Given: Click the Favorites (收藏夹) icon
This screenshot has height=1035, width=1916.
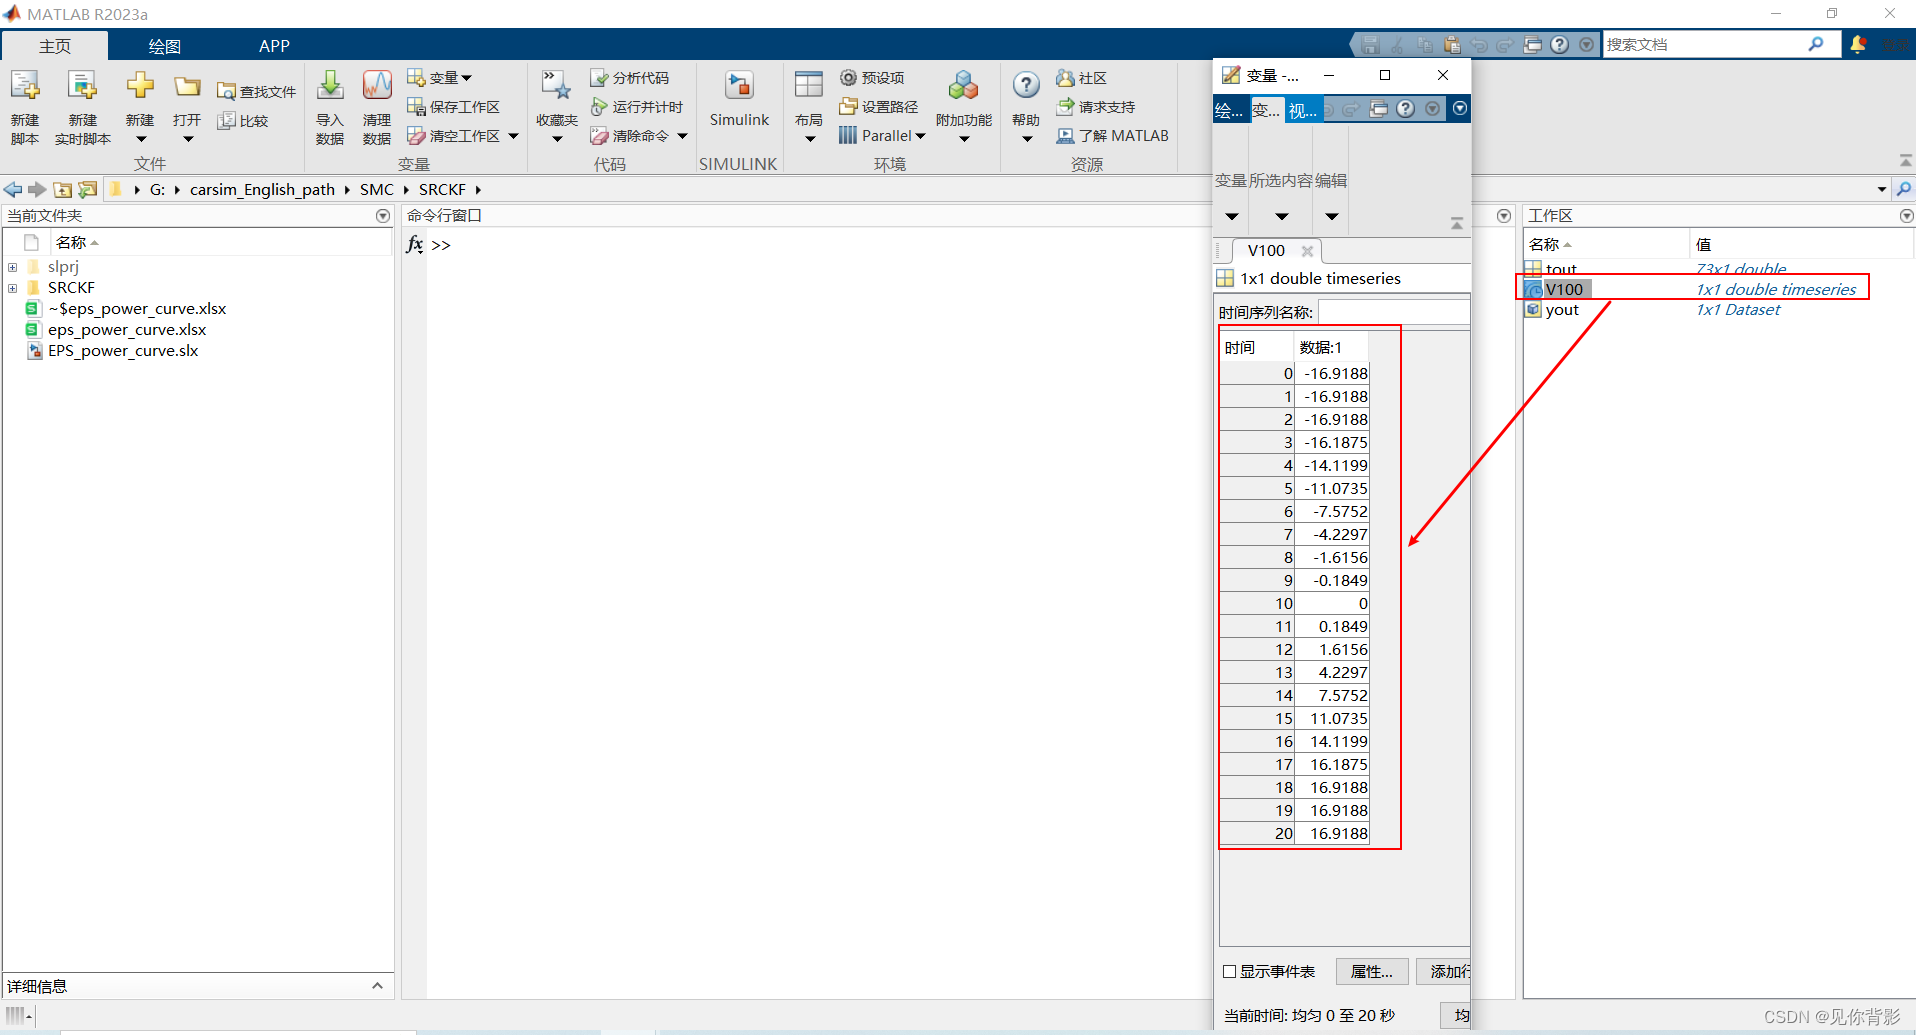Looking at the screenshot, I should pos(556,86).
